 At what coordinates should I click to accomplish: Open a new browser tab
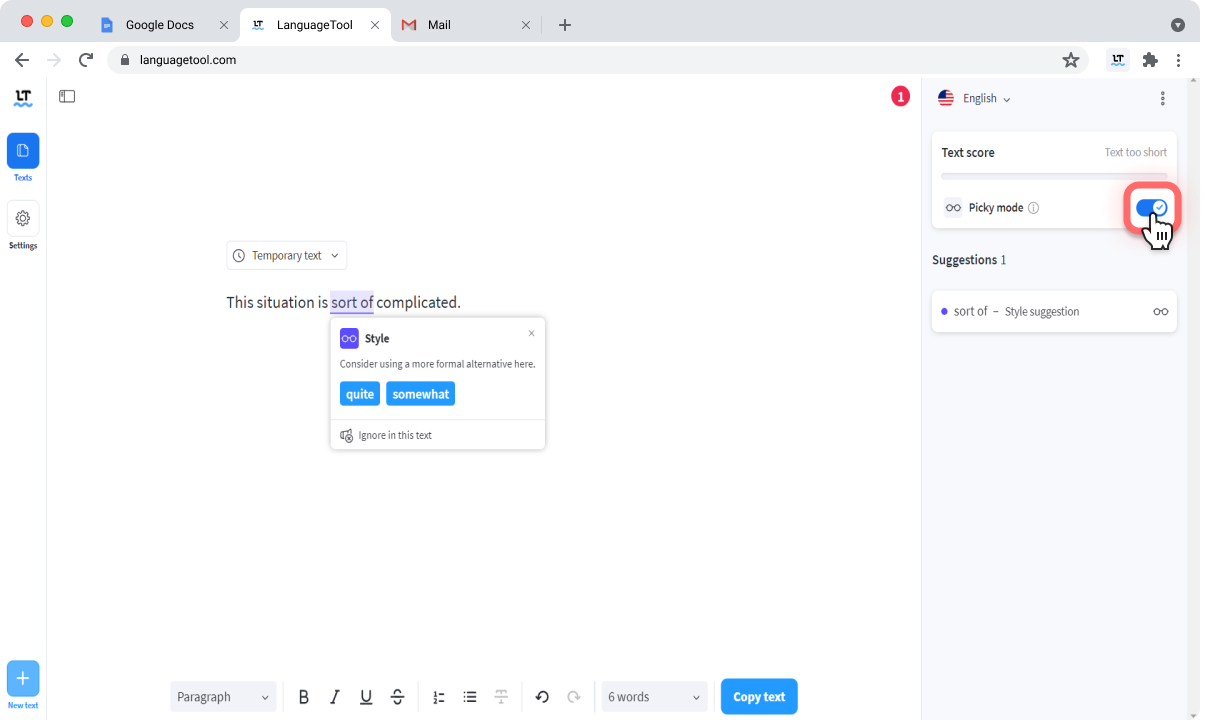565,25
